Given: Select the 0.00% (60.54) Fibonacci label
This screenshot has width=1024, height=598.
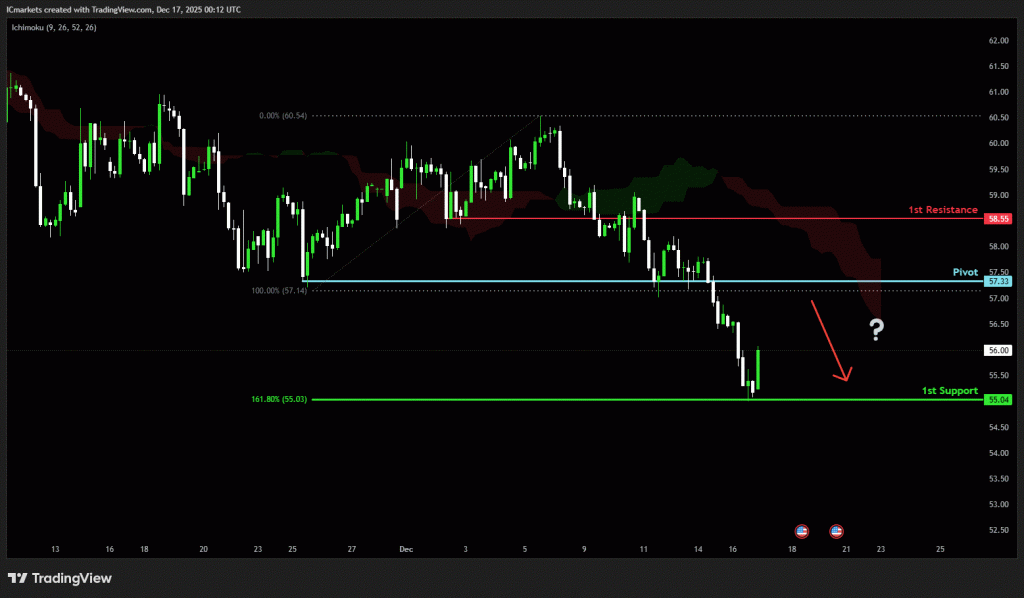Looking at the screenshot, I should point(283,116).
